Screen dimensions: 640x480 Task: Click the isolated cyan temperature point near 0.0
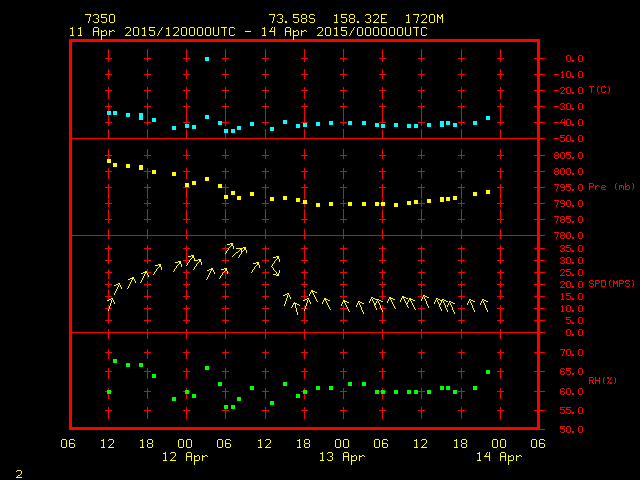pyautogui.click(x=207, y=59)
